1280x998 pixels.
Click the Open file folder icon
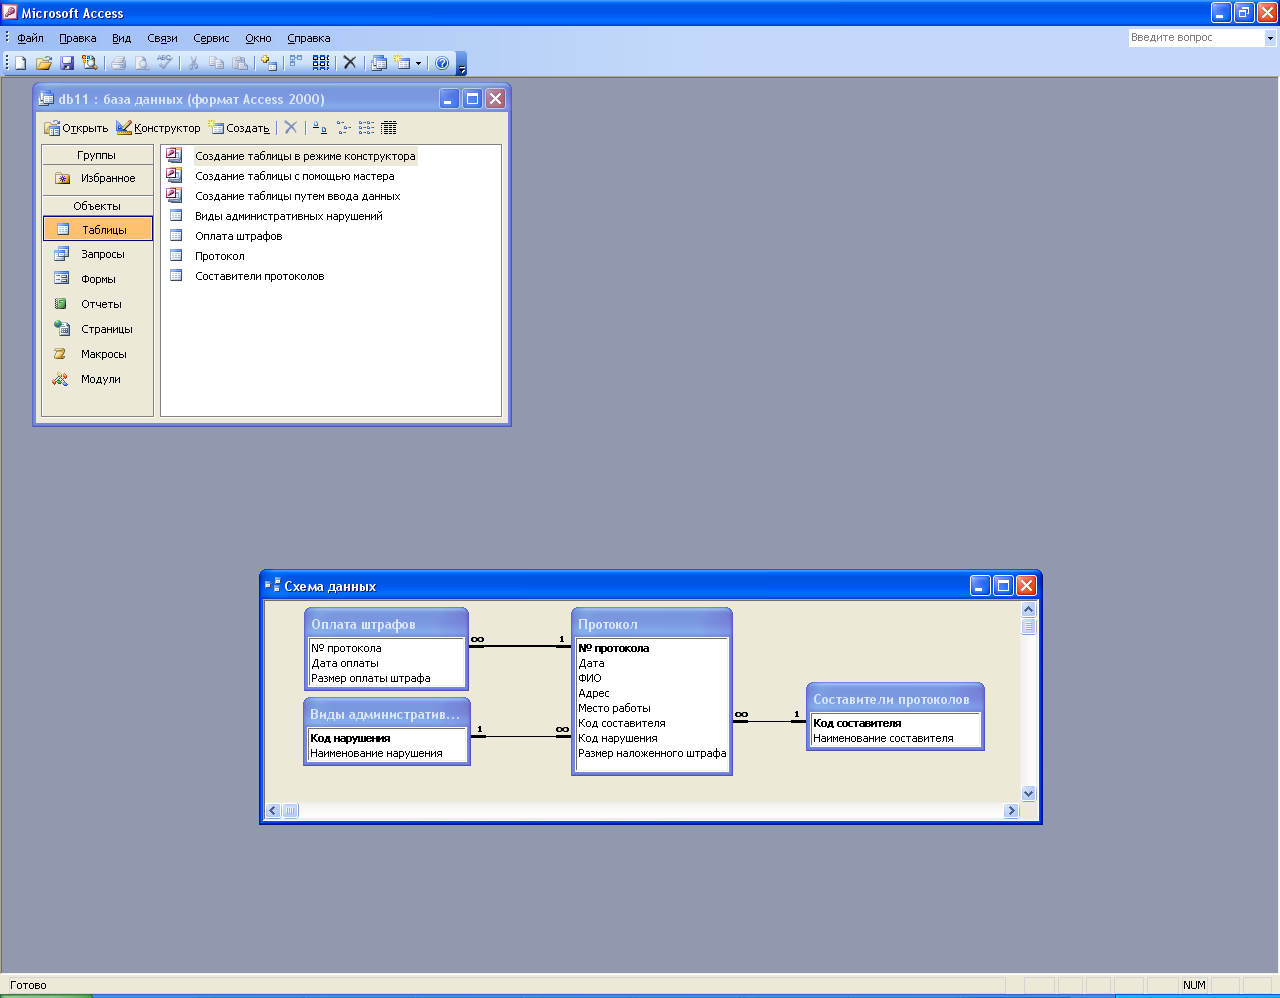pyautogui.click(x=44, y=62)
